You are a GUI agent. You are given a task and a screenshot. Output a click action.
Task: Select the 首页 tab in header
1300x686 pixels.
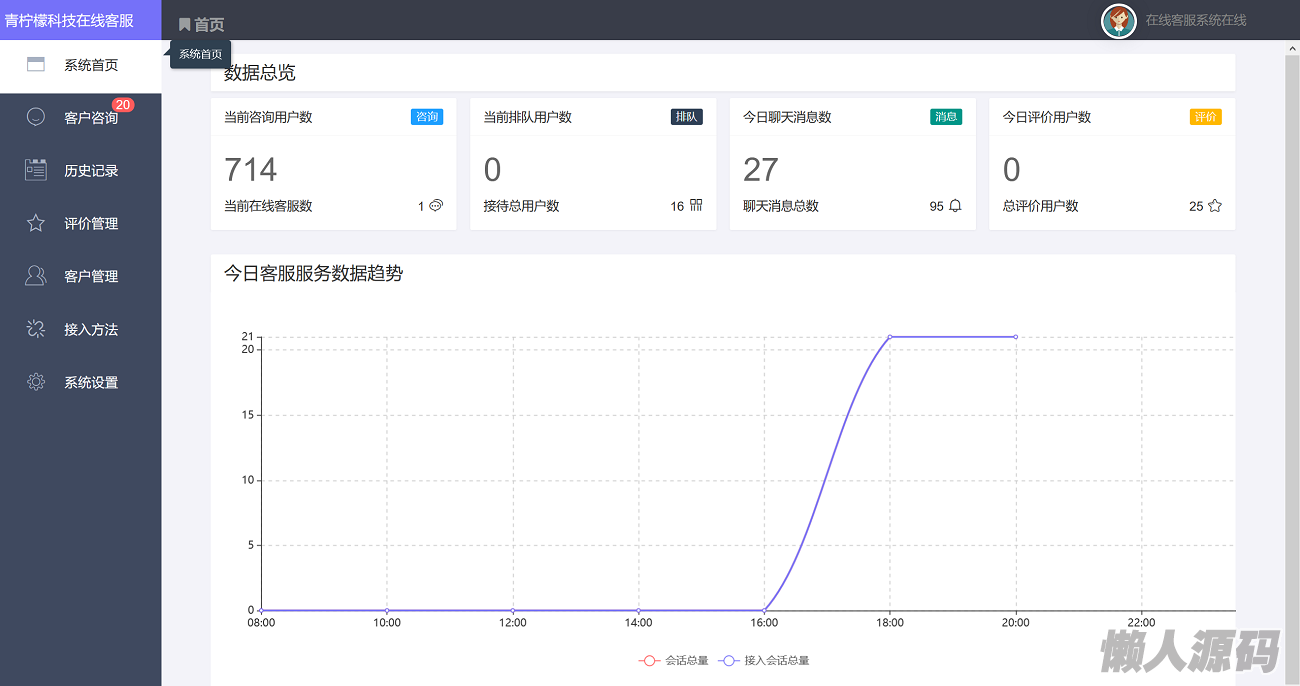pos(202,25)
